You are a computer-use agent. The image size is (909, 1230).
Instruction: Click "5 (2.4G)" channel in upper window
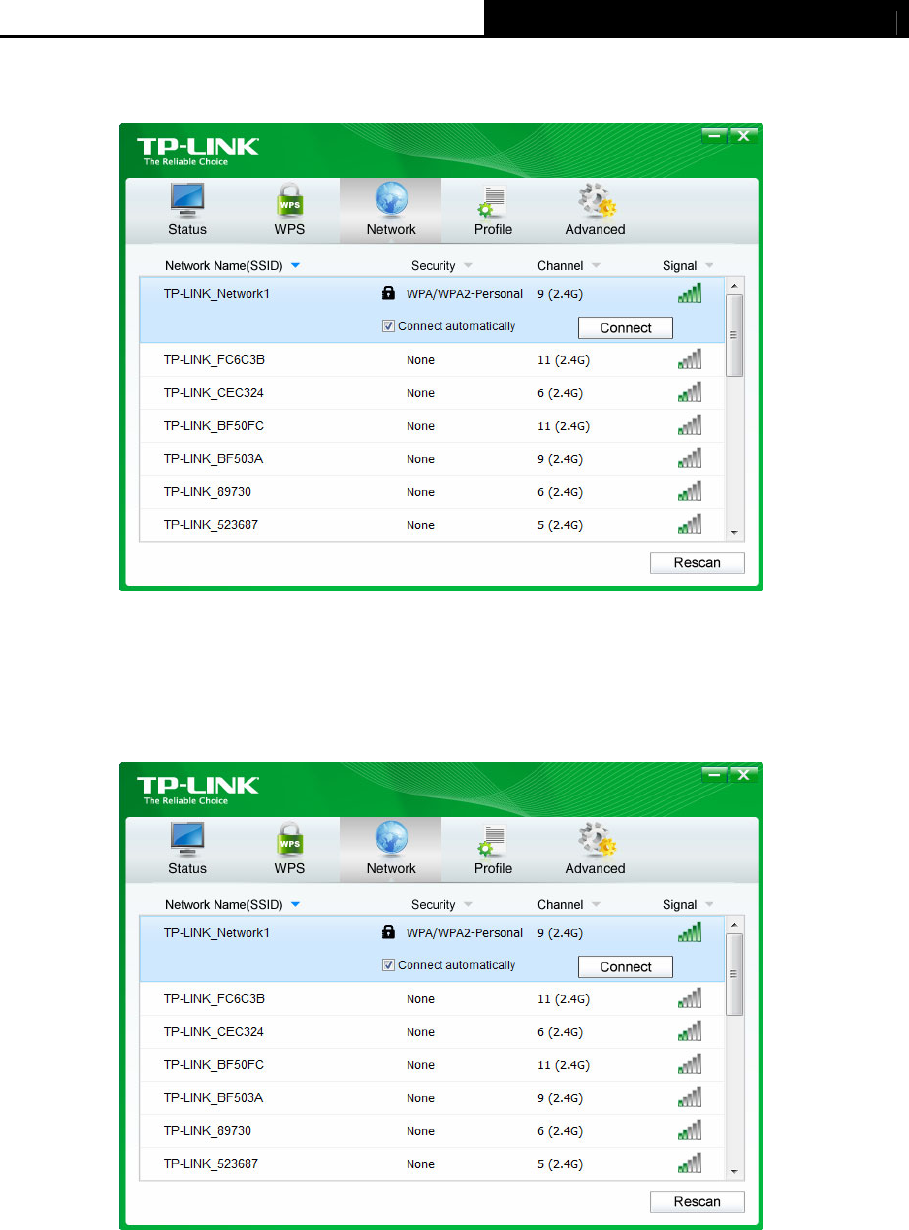pyautogui.click(x=560, y=525)
